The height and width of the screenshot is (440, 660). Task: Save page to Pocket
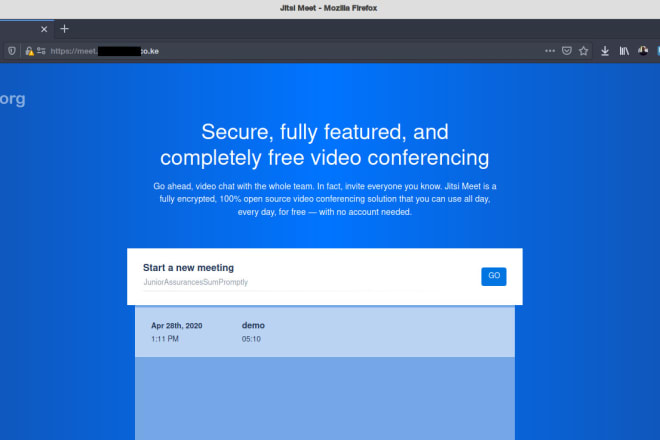pos(567,51)
